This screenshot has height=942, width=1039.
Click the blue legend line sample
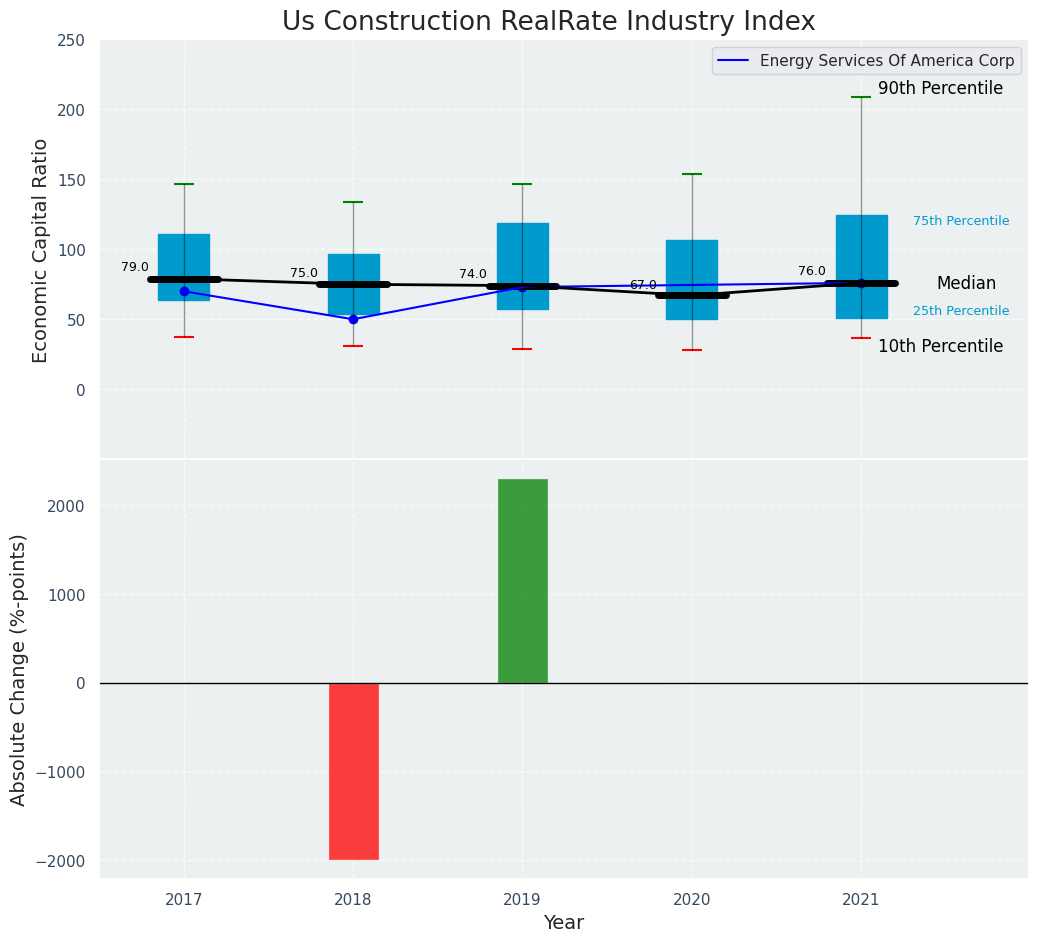coord(735,61)
